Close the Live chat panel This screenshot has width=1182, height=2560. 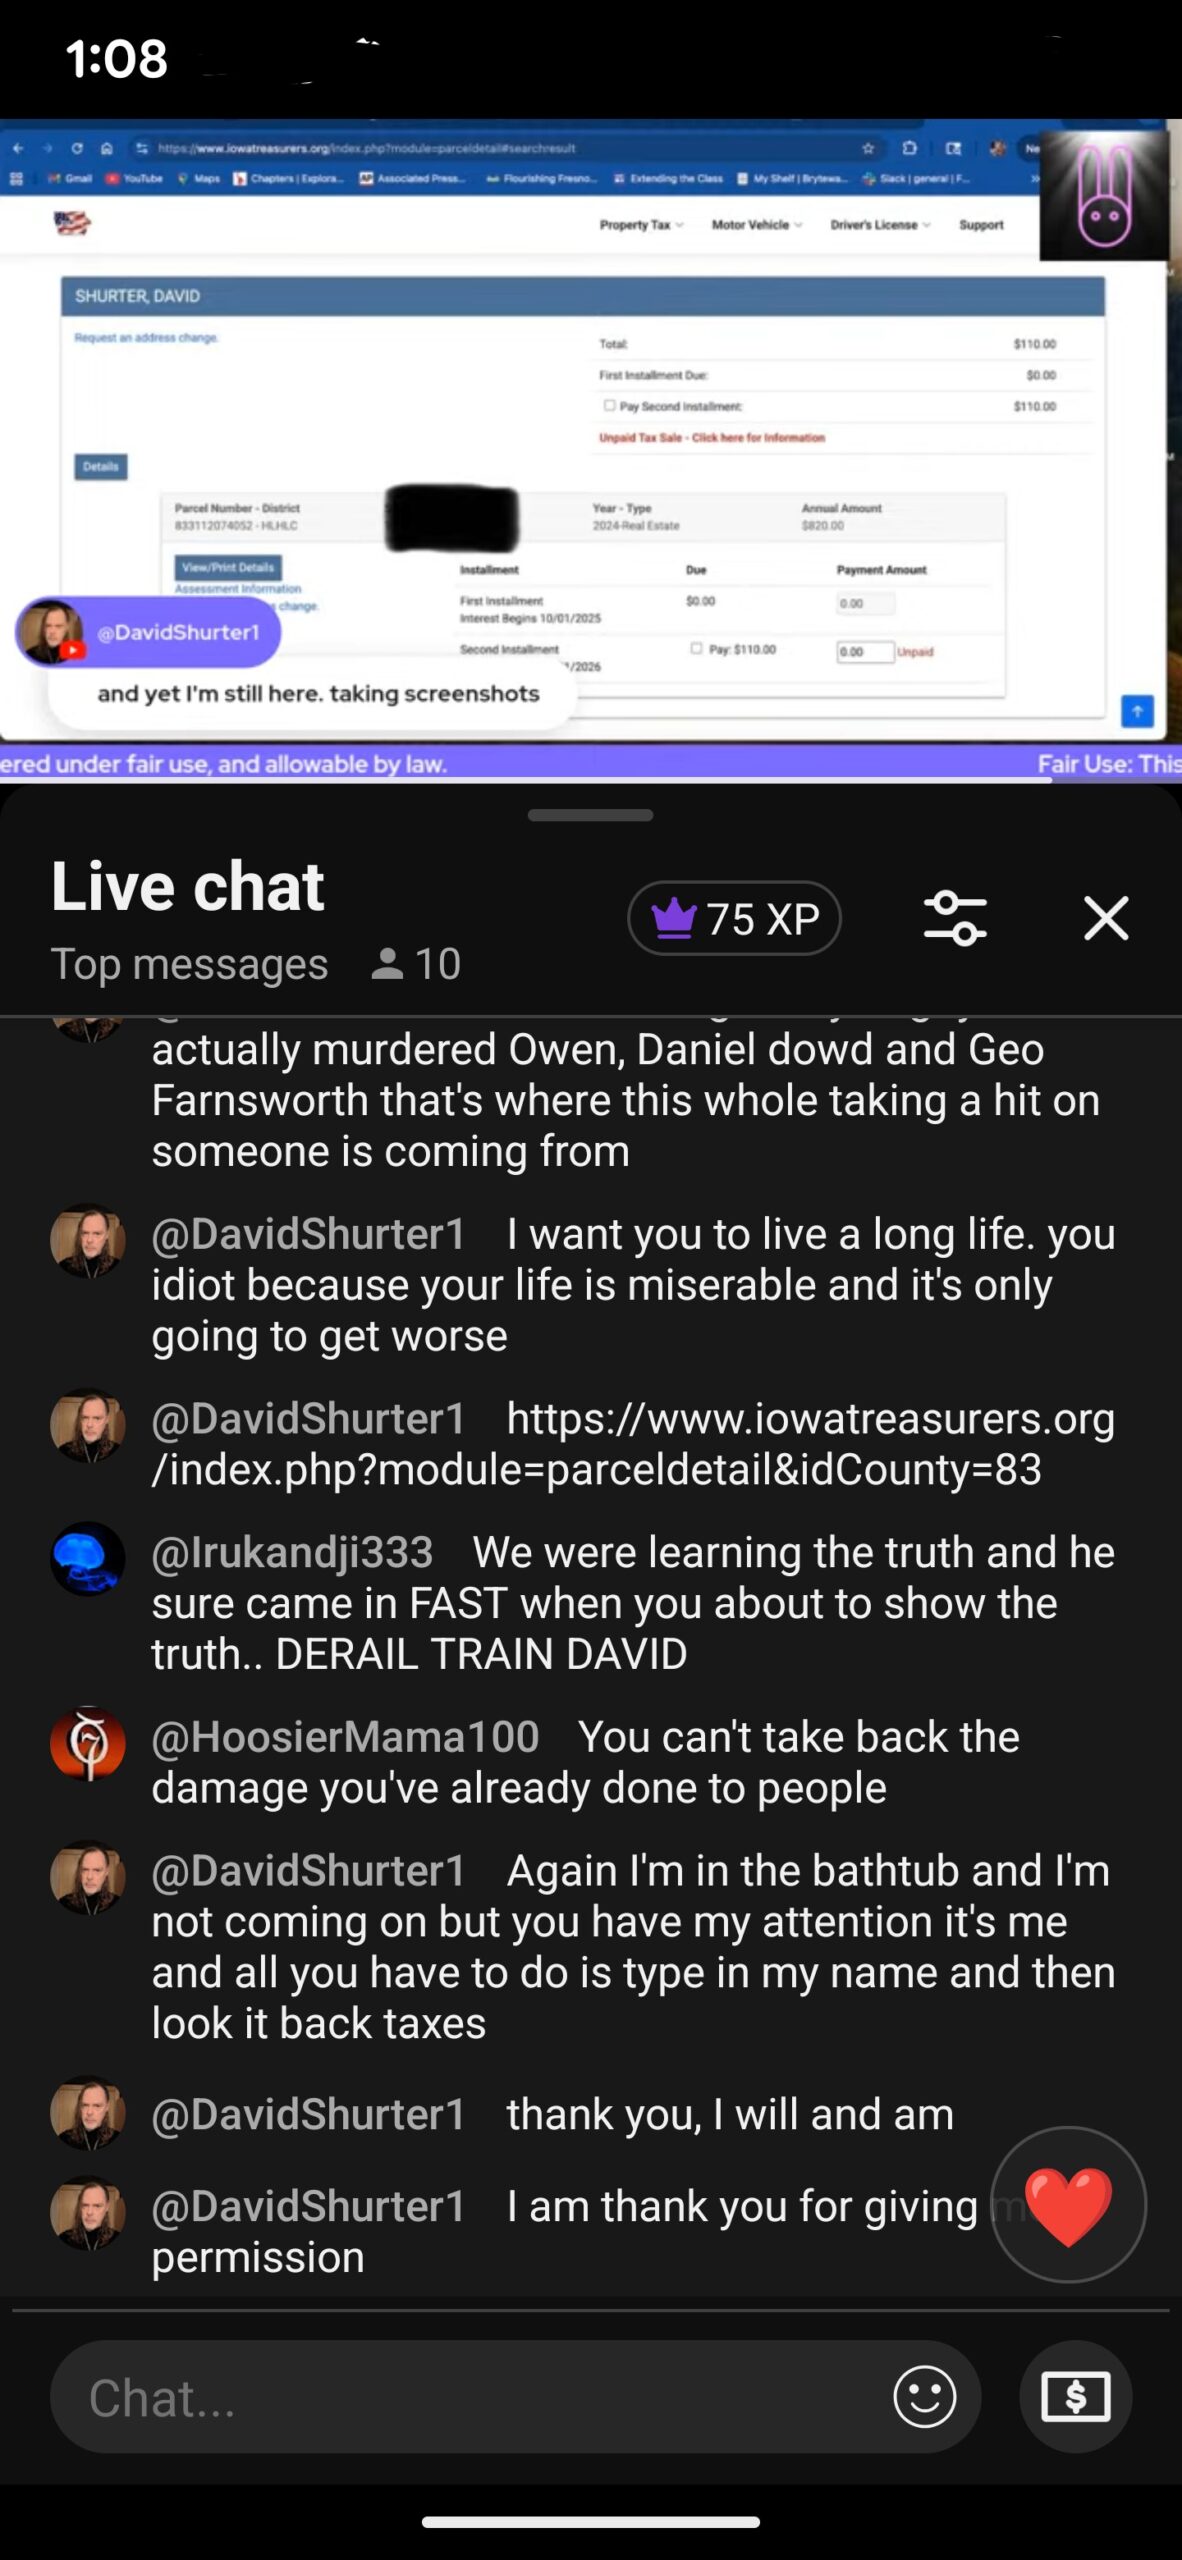click(x=1106, y=918)
